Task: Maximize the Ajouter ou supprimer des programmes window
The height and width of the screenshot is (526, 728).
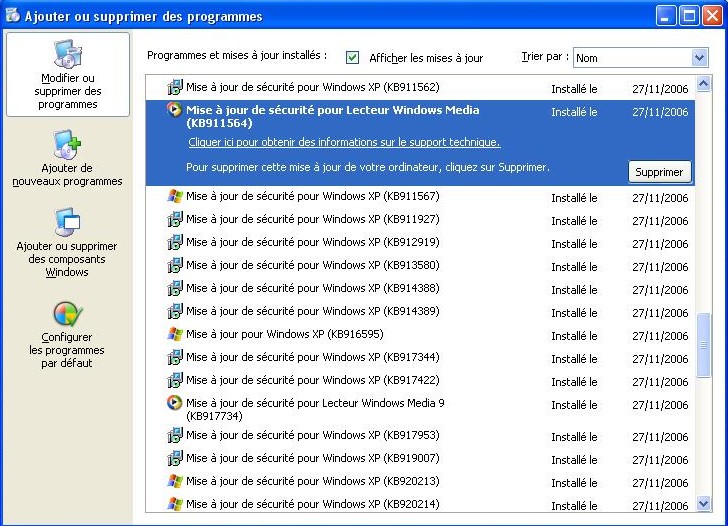Action: 689,16
